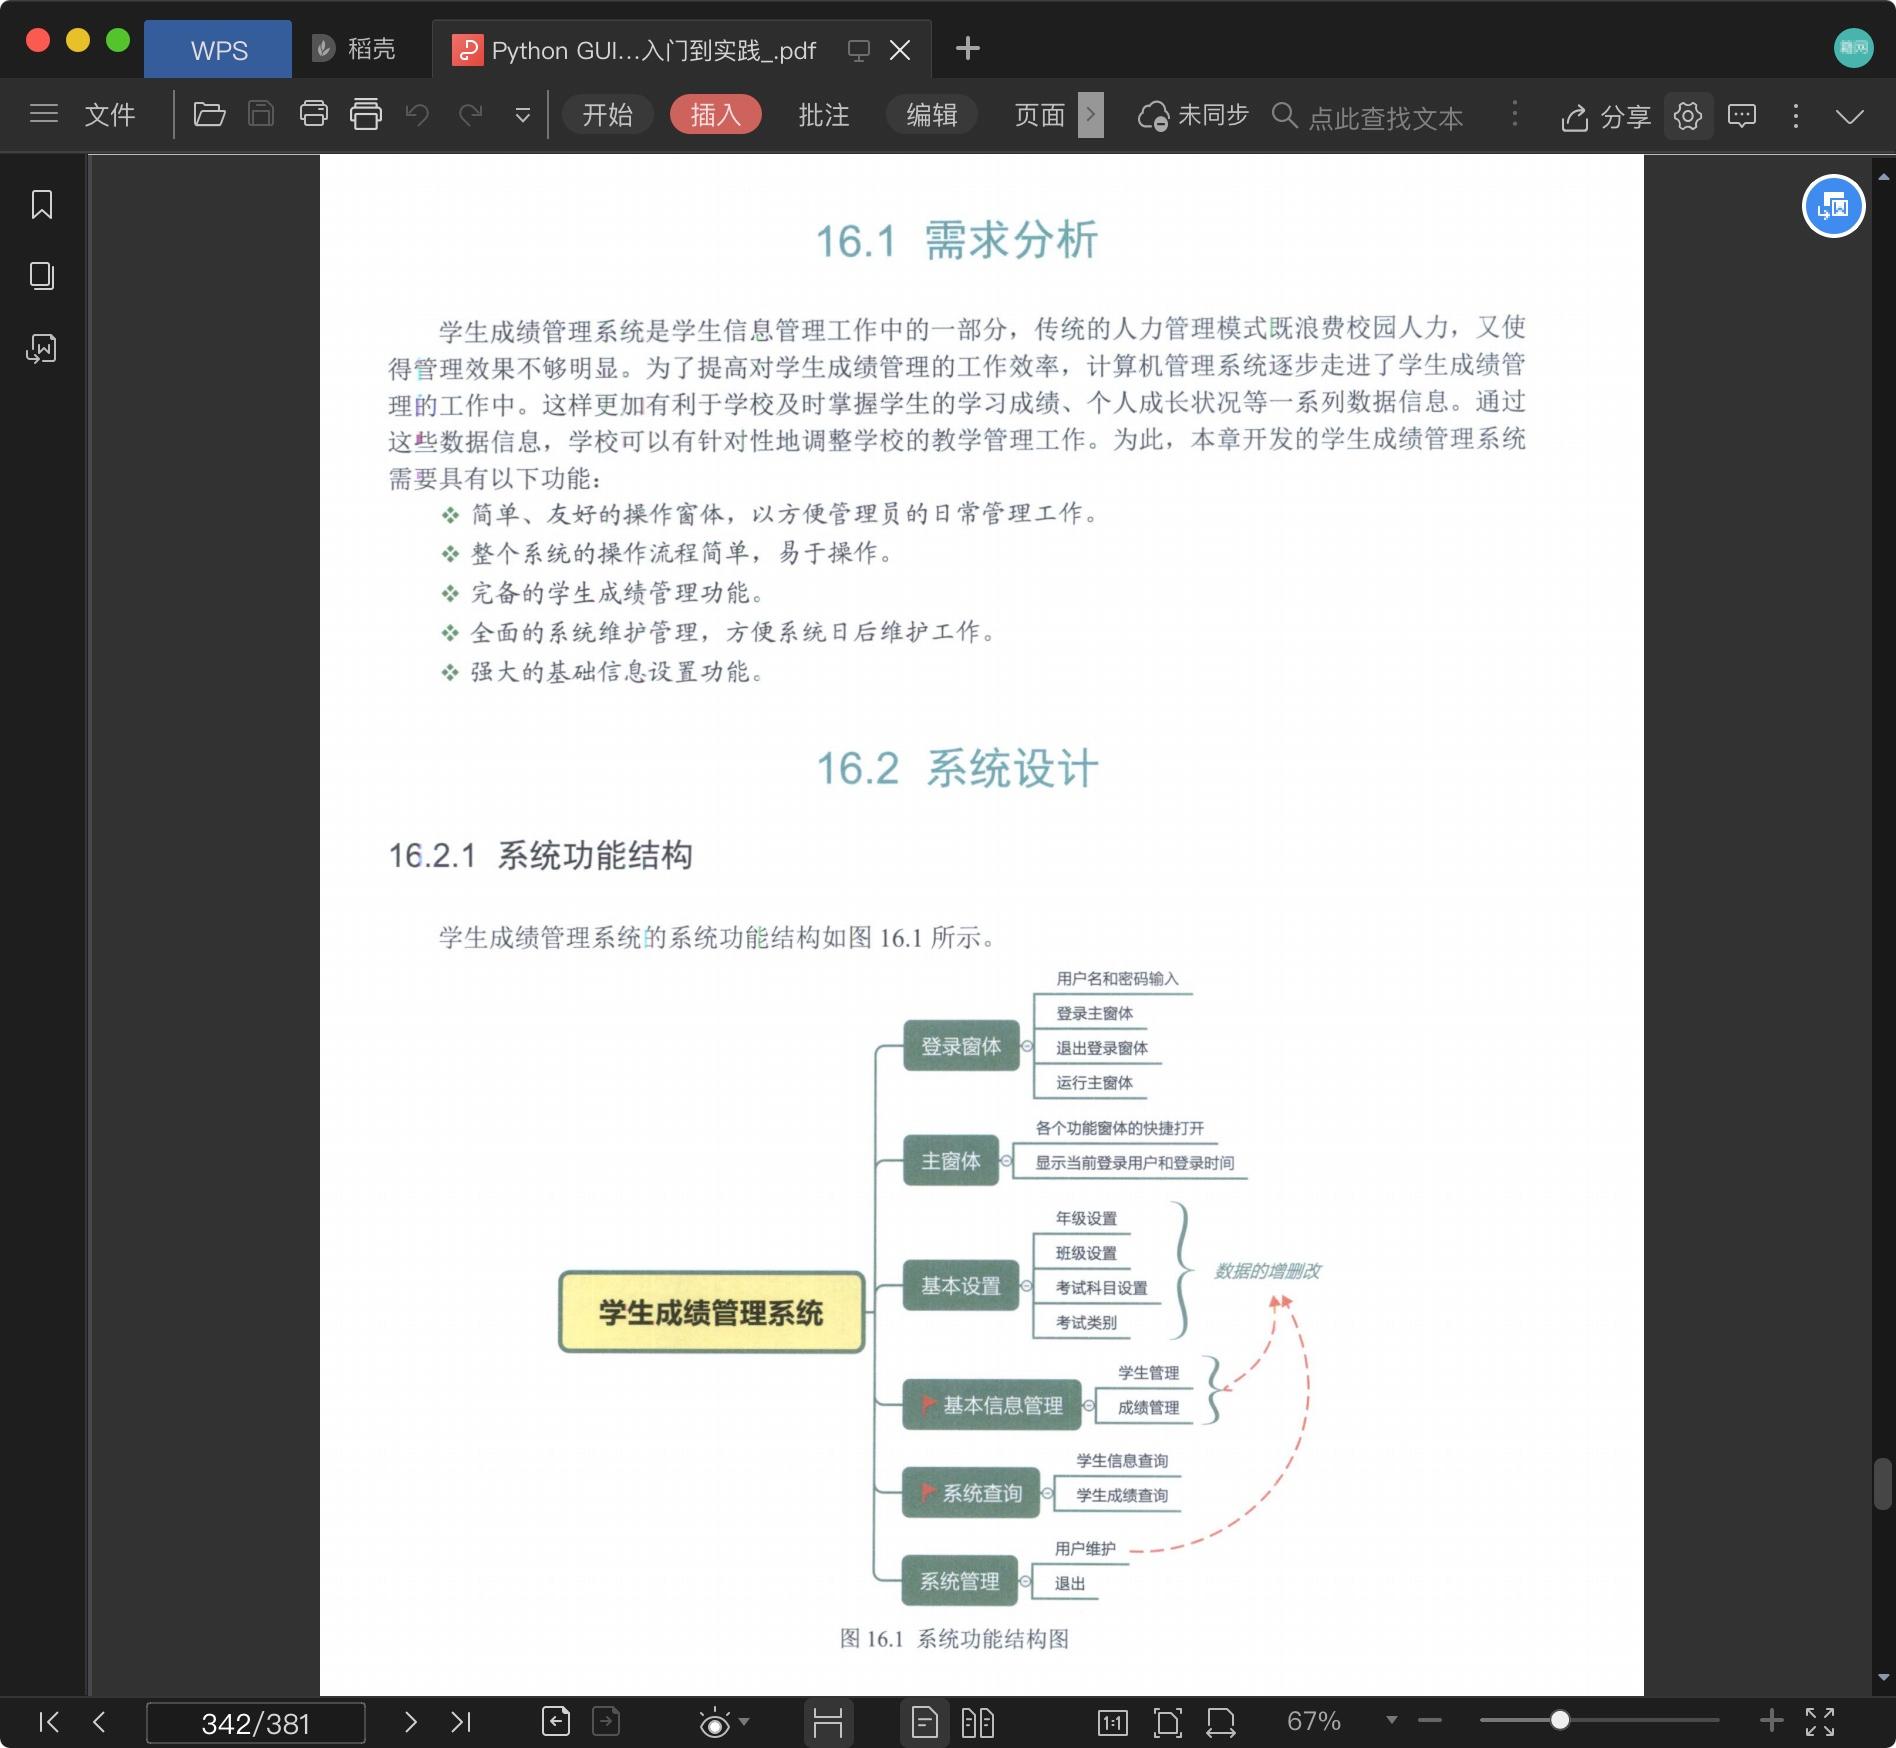Click the open folder icon

(x=209, y=114)
